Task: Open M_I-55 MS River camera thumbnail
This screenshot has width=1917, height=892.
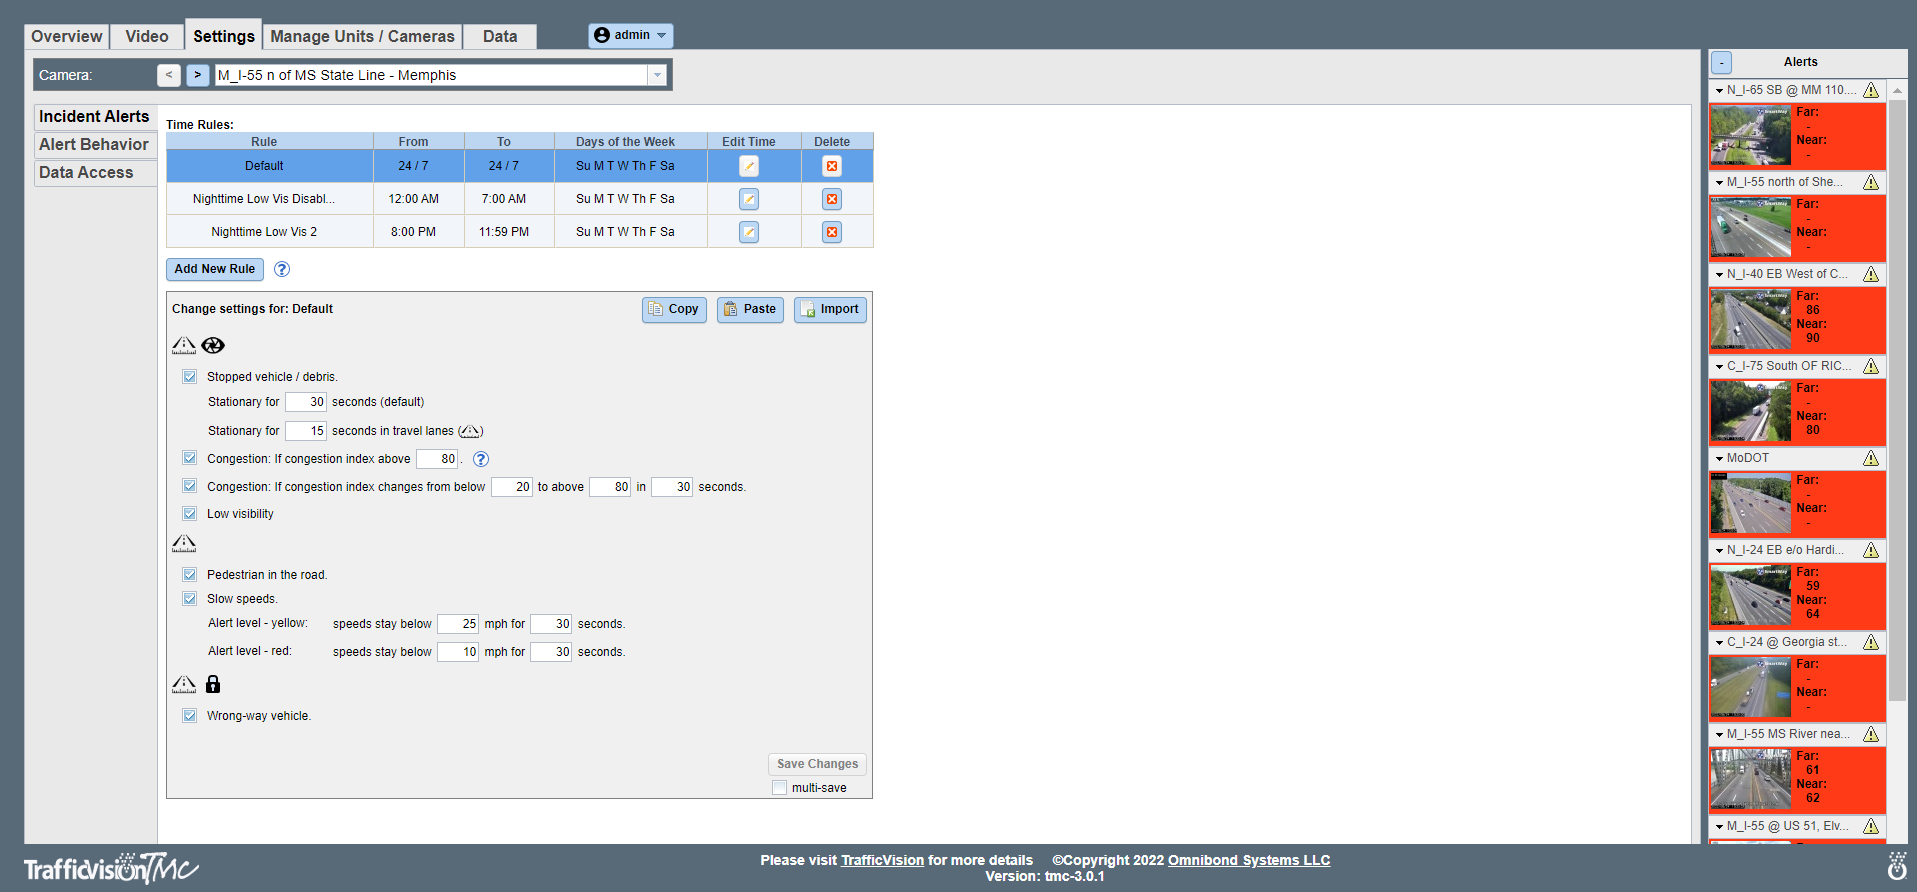Action: [x=1750, y=780]
